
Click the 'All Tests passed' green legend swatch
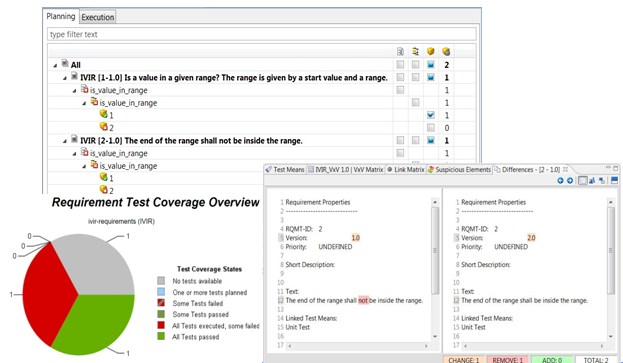(x=161, y=336)
